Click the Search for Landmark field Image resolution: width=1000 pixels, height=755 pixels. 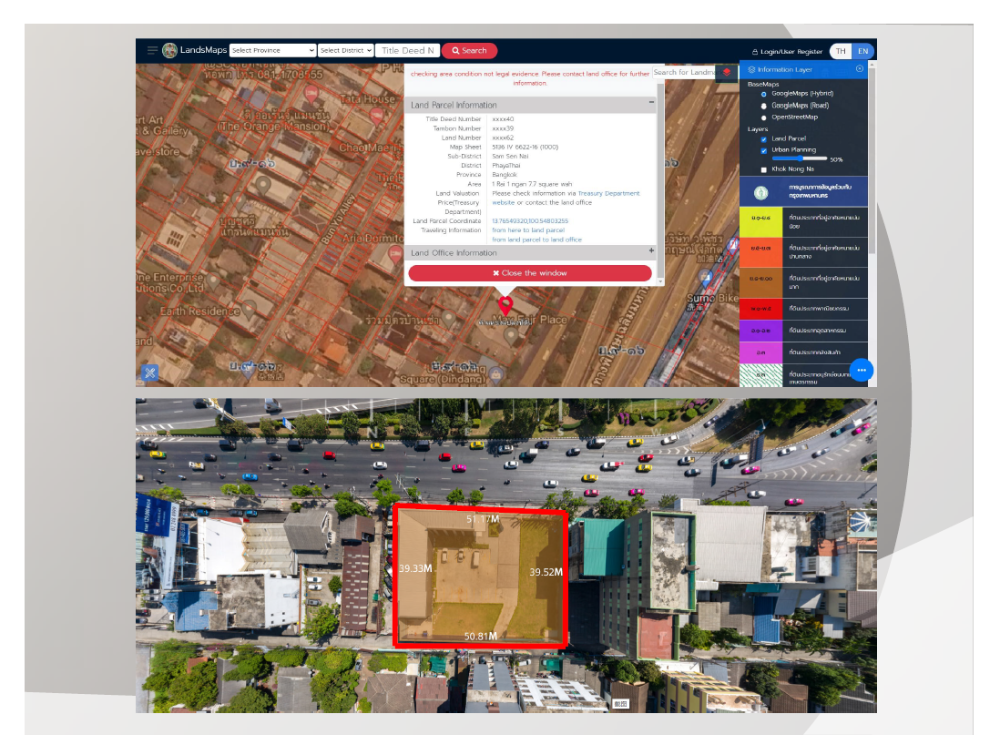tap(685, 72)
